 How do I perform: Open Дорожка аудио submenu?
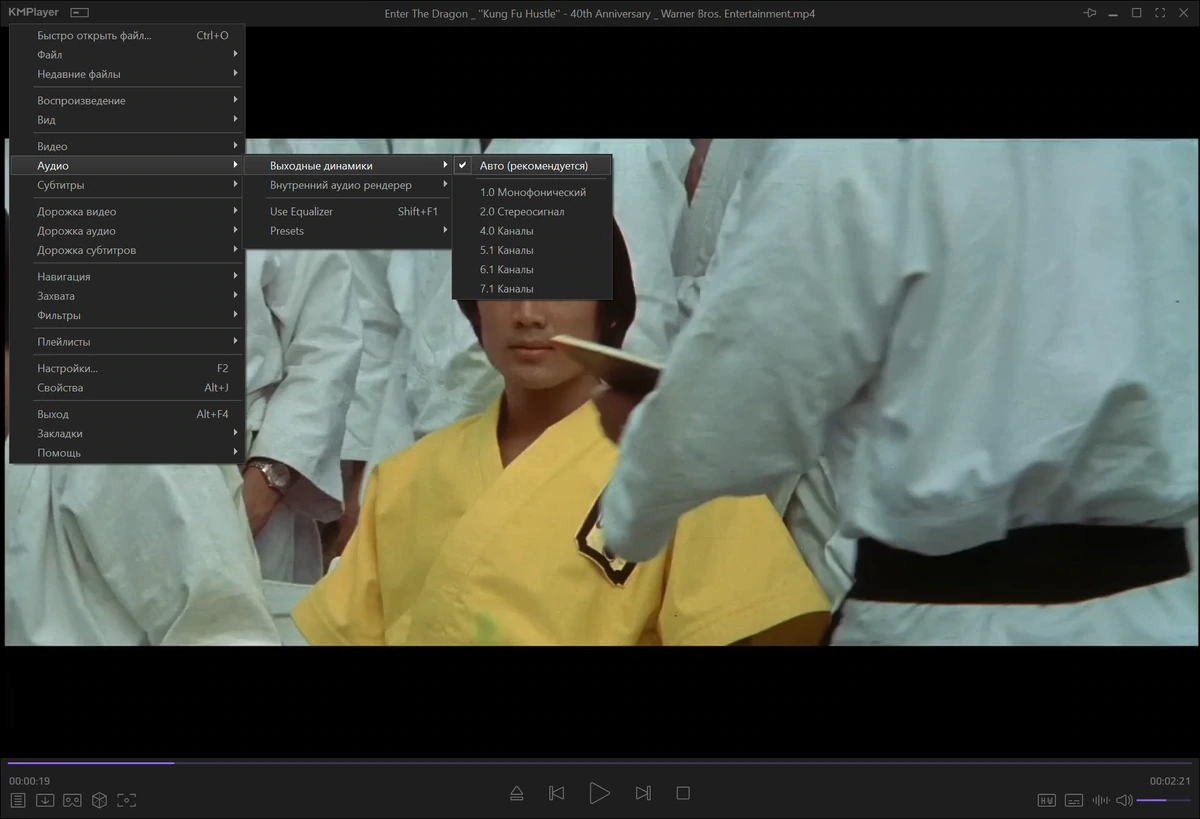coord(127,231)
